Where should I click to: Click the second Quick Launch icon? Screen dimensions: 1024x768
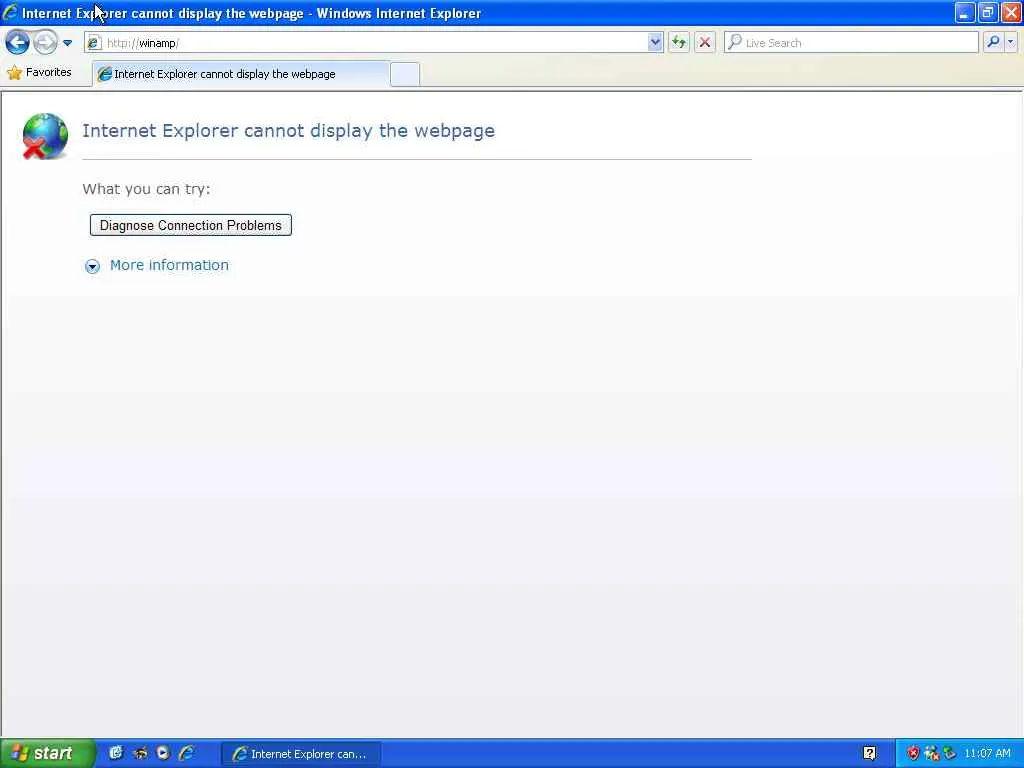point(140,754)
